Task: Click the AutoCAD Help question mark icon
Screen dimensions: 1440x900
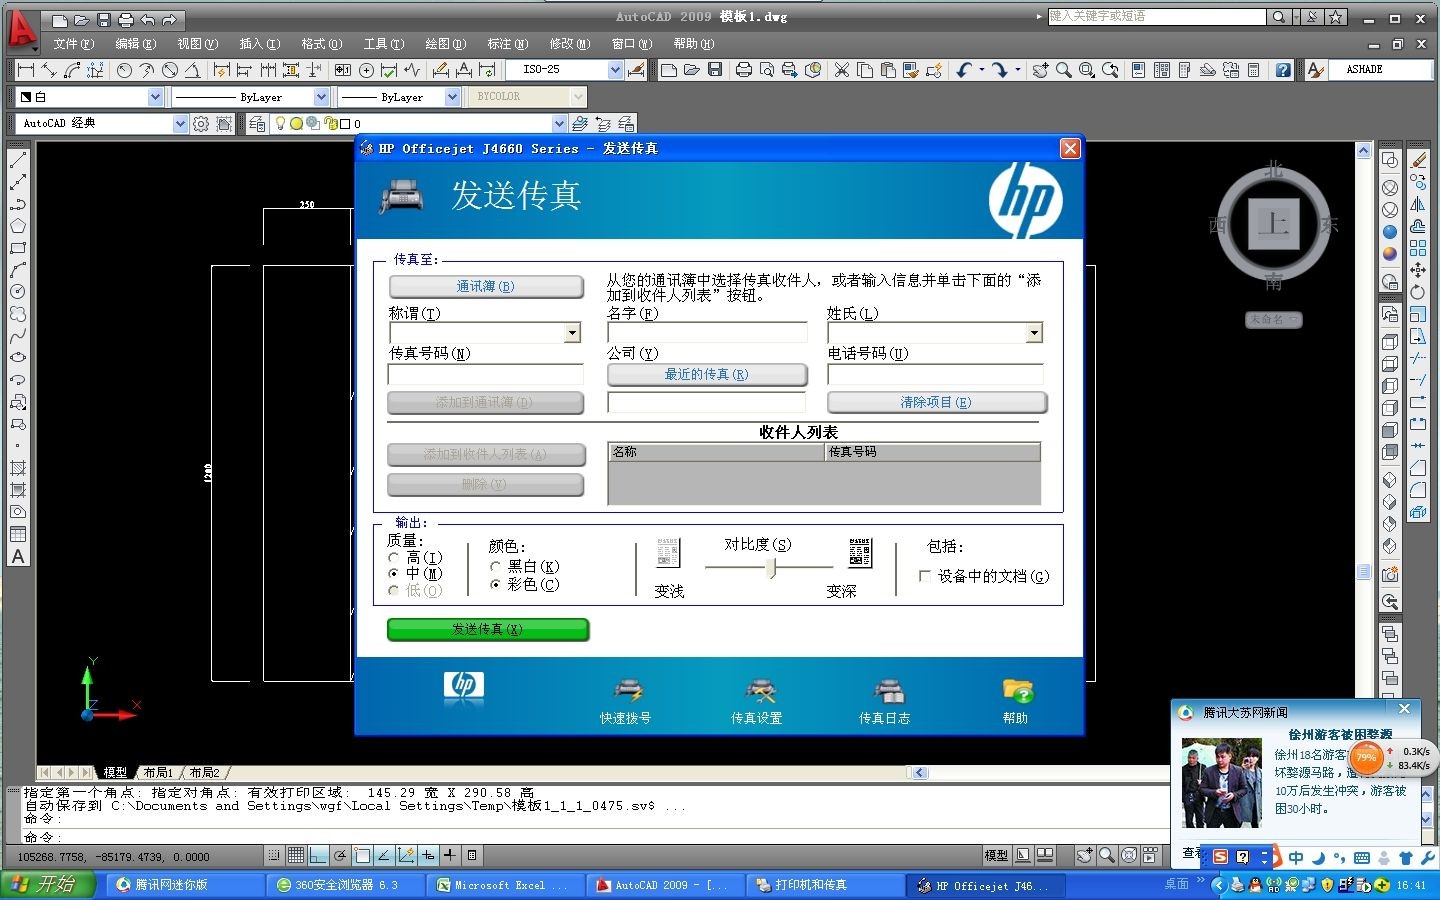Action: coord(1283,70)
